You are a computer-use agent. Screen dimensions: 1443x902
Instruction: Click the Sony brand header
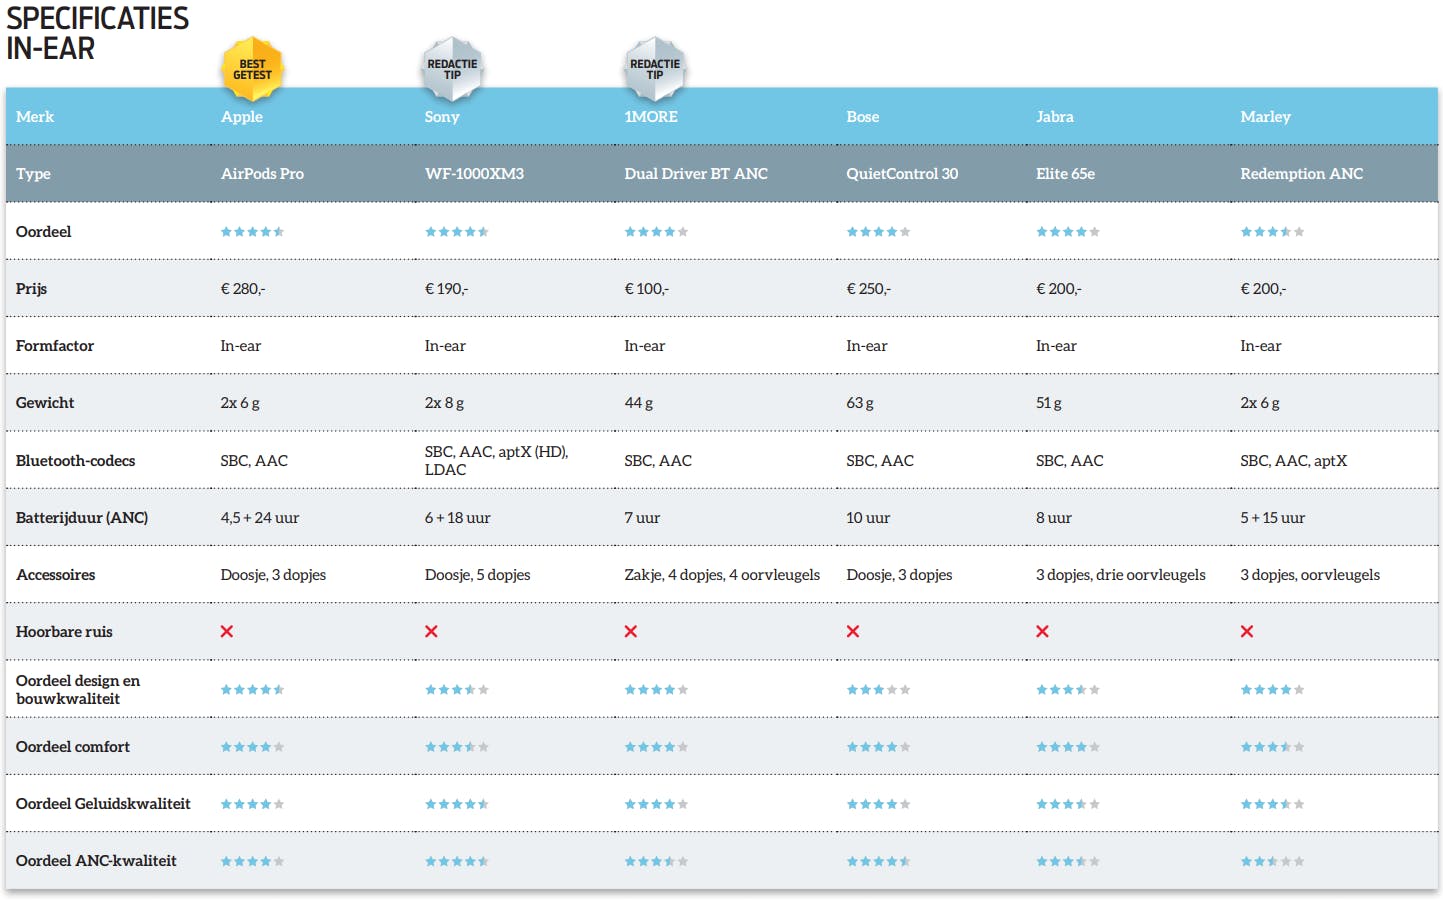pyautogui.click(x=442, y=117)
